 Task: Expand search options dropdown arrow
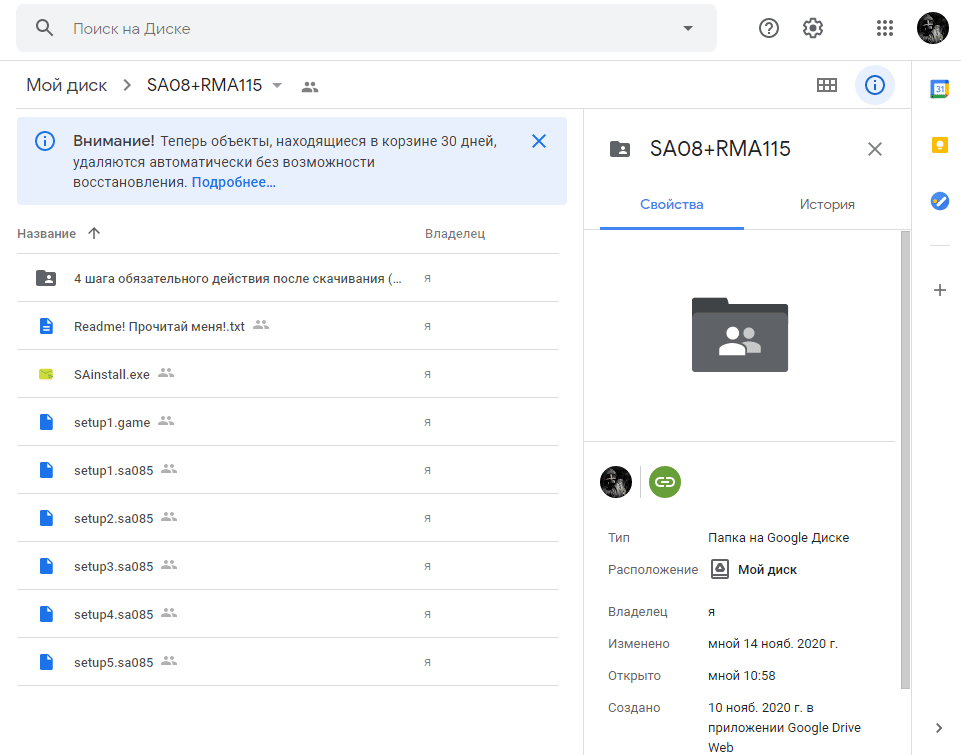[x=688, y=28]
